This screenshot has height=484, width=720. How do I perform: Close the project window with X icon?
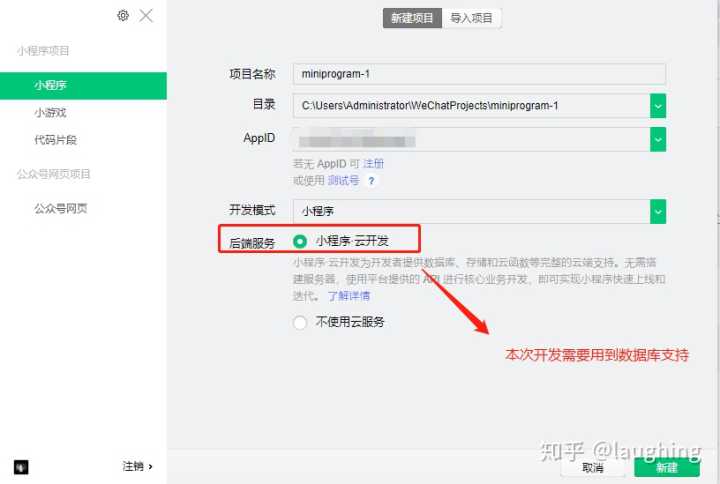146,15
